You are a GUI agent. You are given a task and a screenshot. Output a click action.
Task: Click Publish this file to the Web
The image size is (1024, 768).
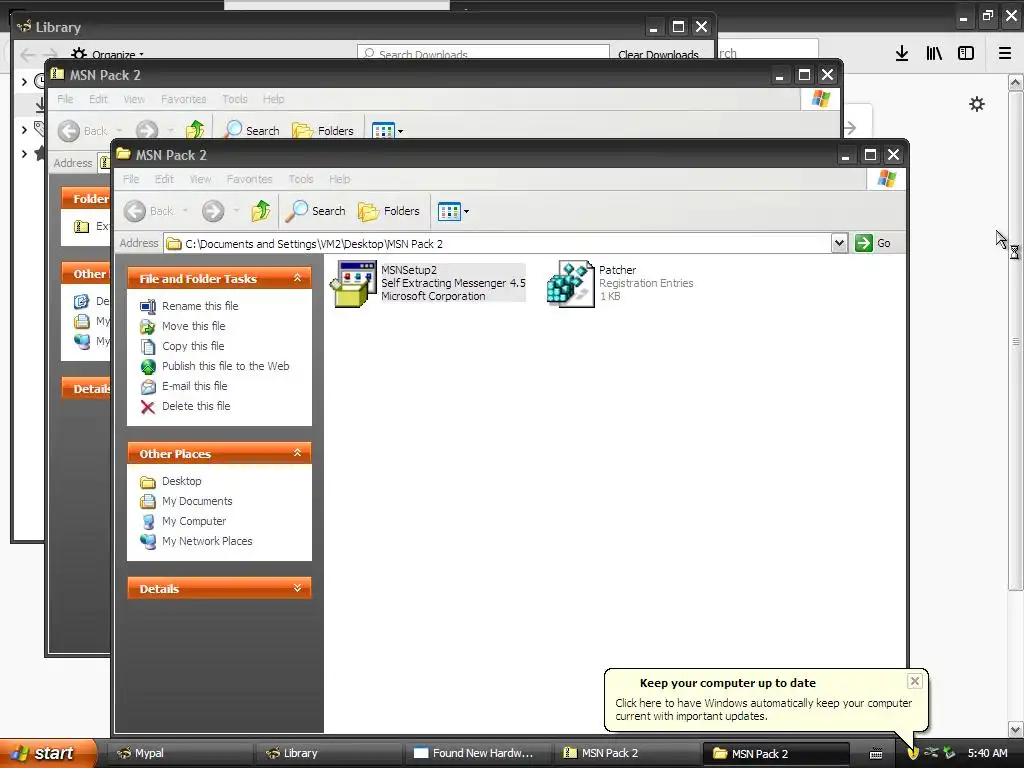pyautogui.click(x=225, y=366)
